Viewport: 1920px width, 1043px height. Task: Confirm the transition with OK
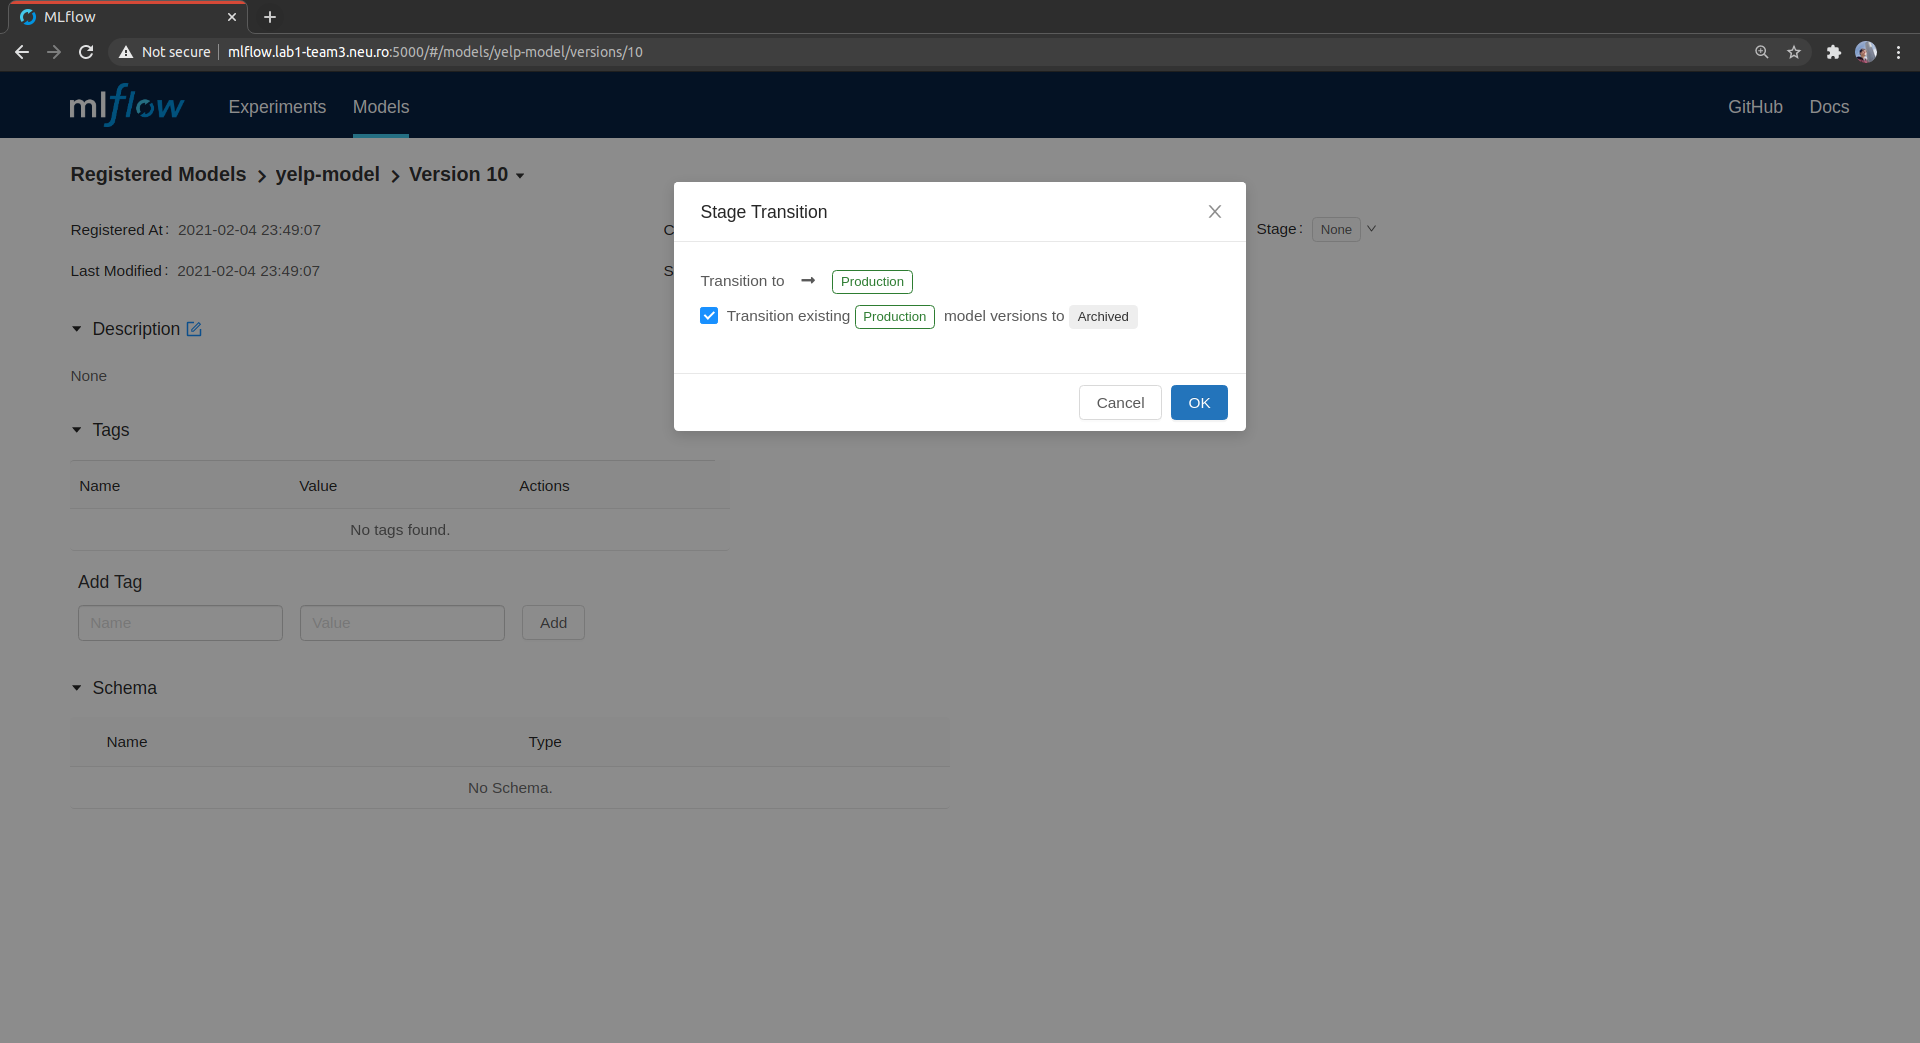(1199, 403)
